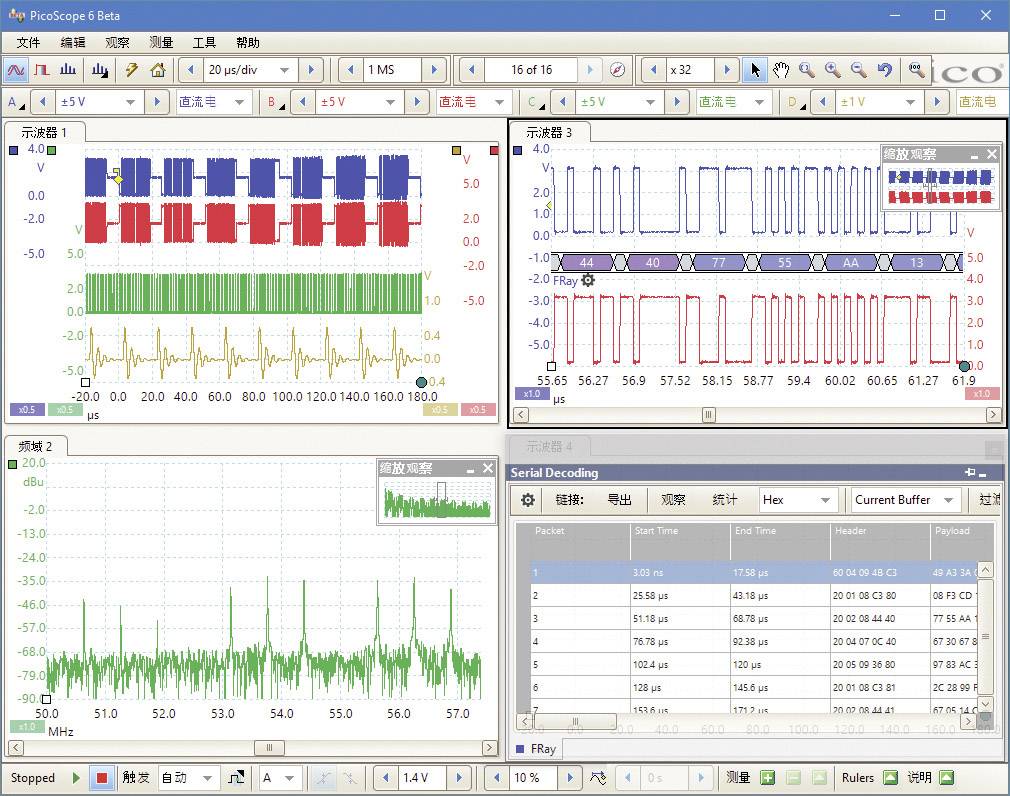1010x796 pixels.
Task: Switch to the 频域 2 tab
Action: (33, 446)
